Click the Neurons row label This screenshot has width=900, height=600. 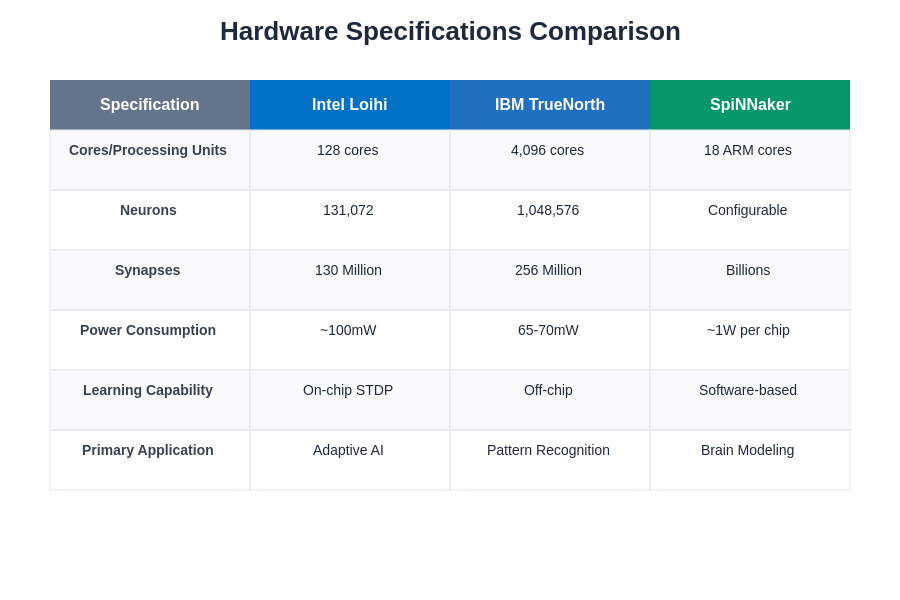click(148, 210)
